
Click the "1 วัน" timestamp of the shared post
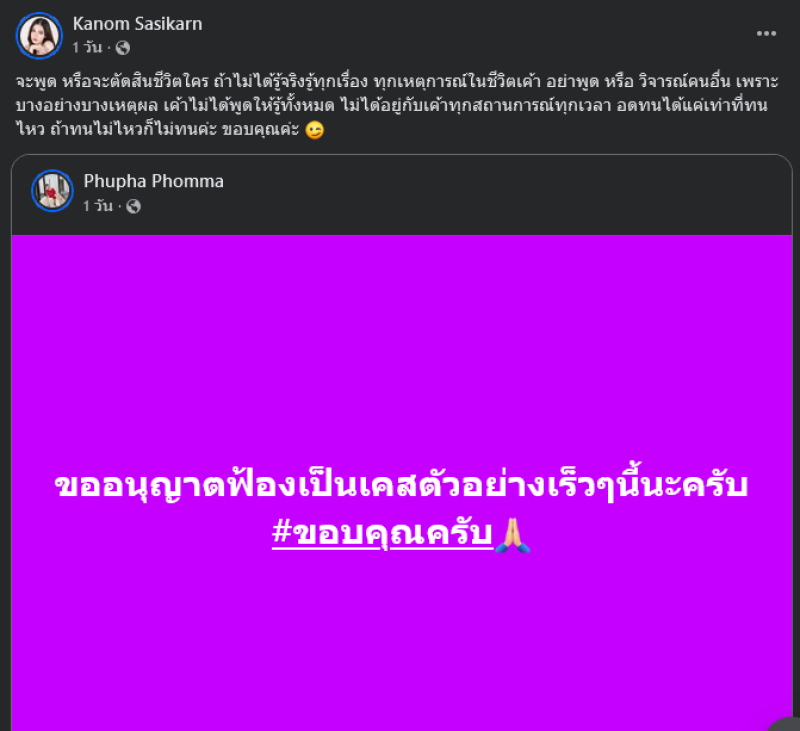point(98,206)
